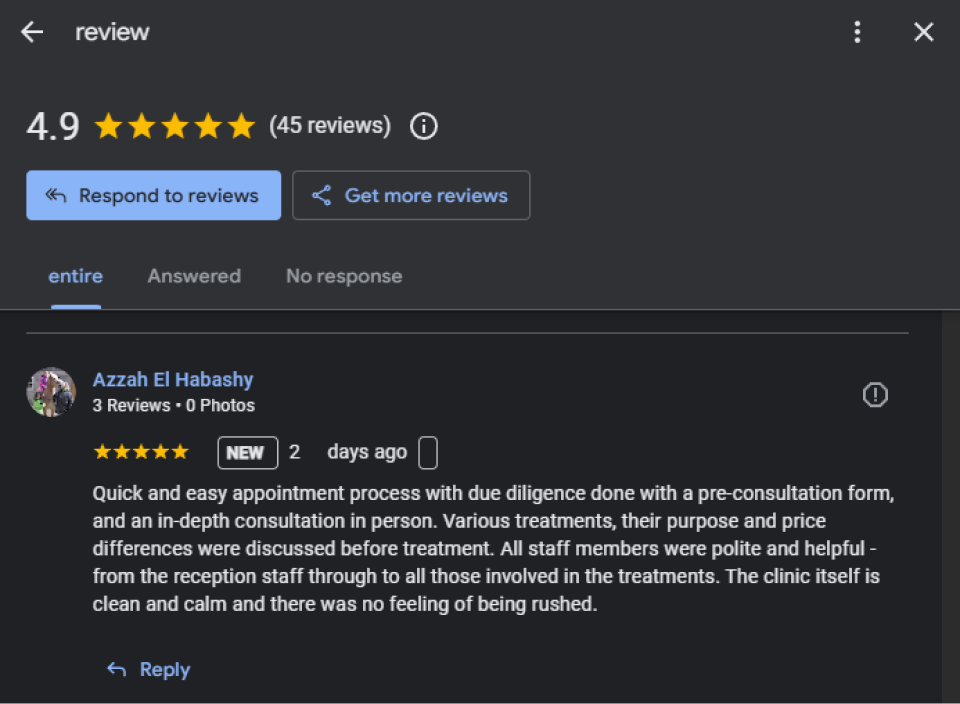The image size is (960, 704).
Task: Click Azzah El Habashy's profile picture
Action: pyautogui.click(x=51, y=392)
